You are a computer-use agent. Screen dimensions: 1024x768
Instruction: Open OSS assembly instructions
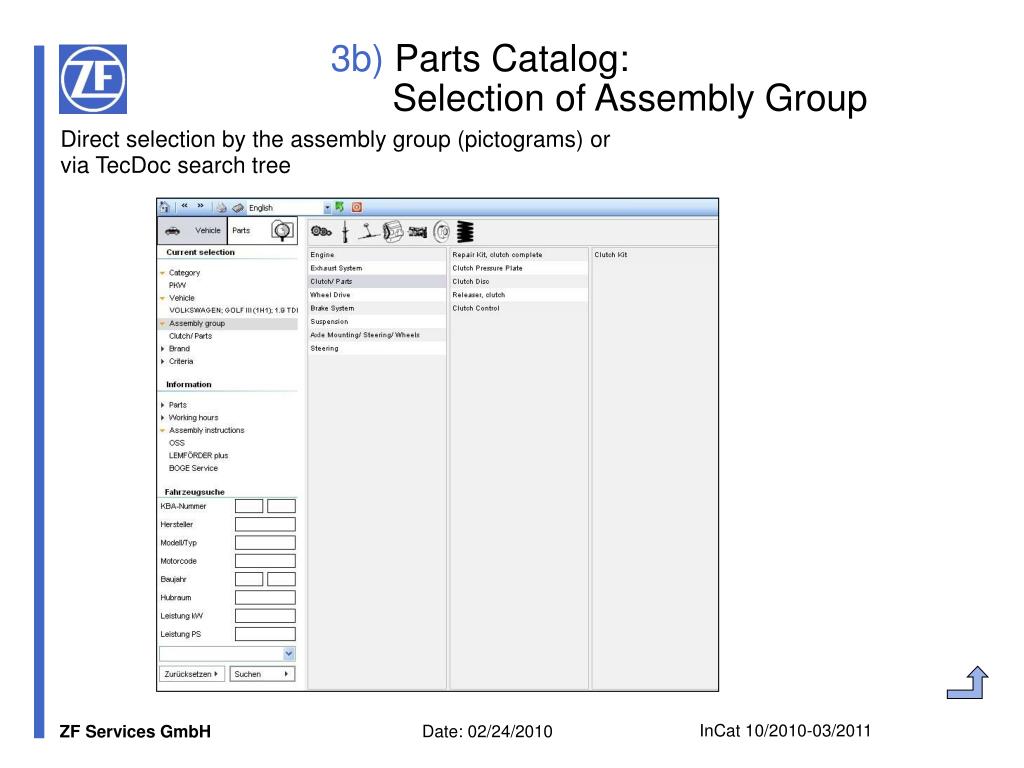(x=176, y=443)
